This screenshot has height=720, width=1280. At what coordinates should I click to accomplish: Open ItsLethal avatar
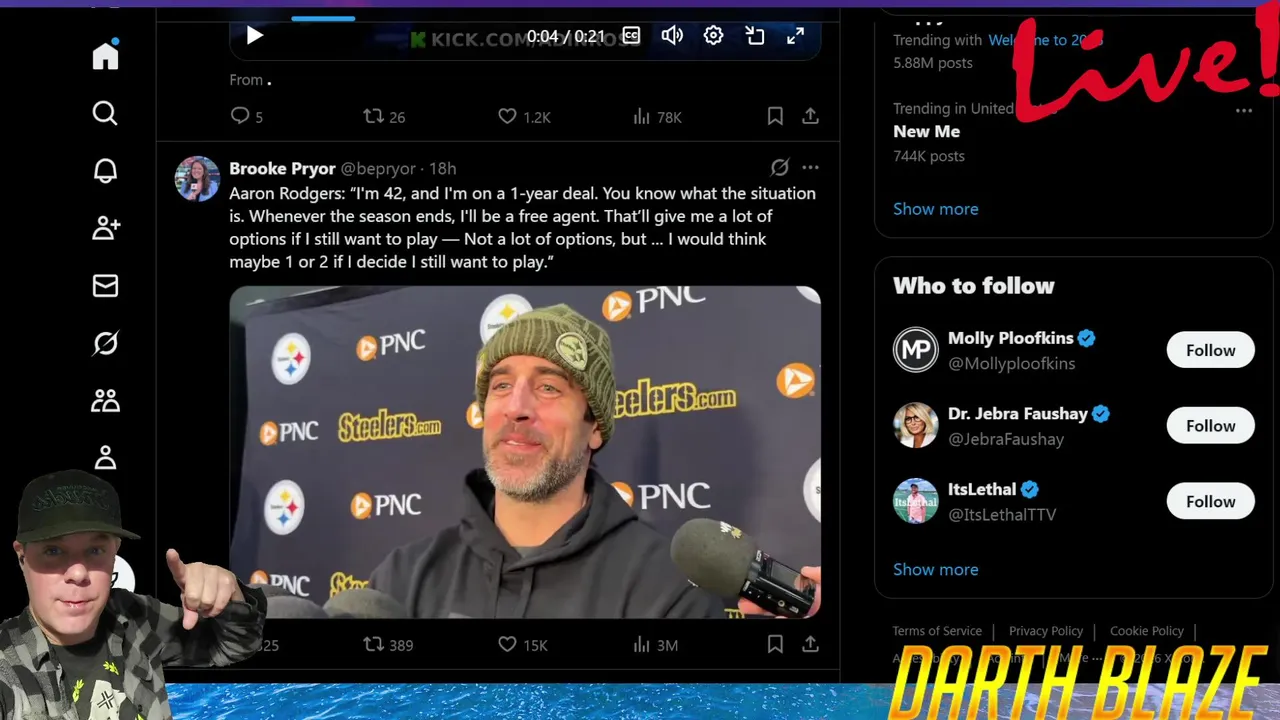915,501
